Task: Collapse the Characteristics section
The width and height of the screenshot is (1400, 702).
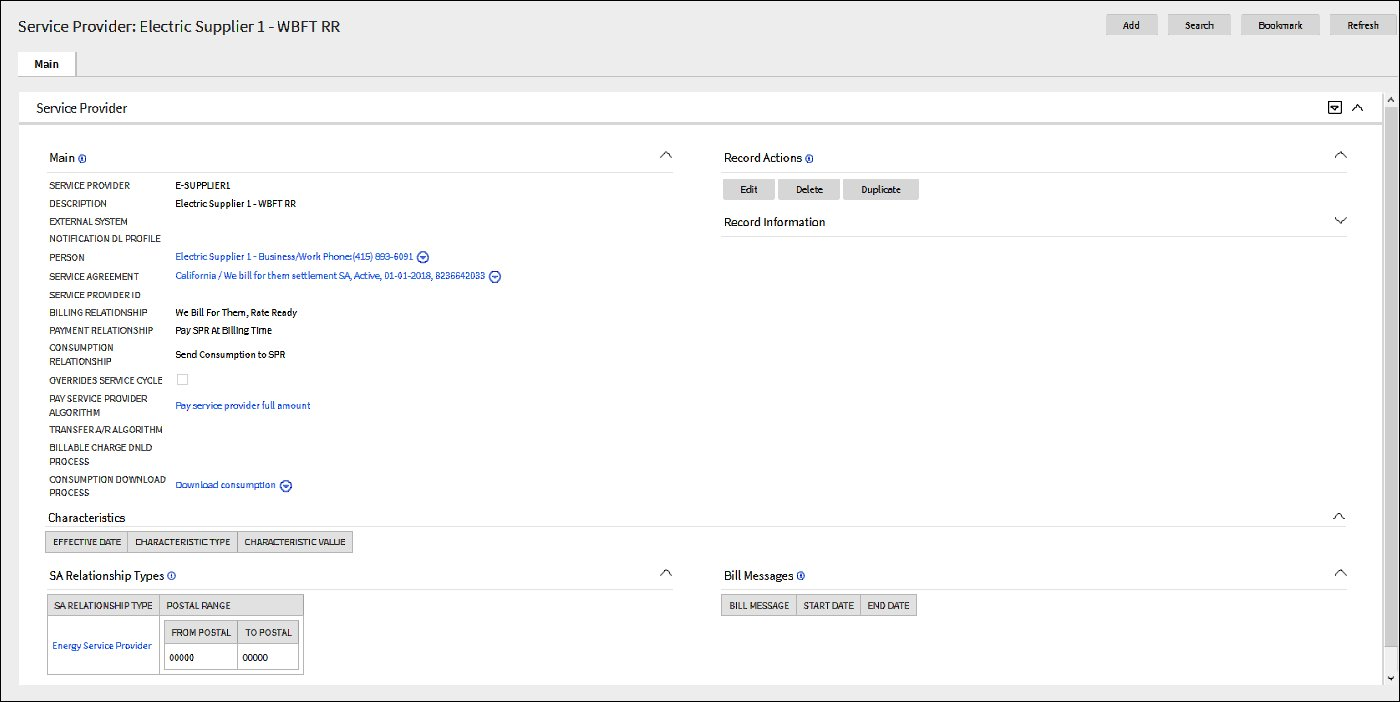Action: click(x=1340, y=516)
